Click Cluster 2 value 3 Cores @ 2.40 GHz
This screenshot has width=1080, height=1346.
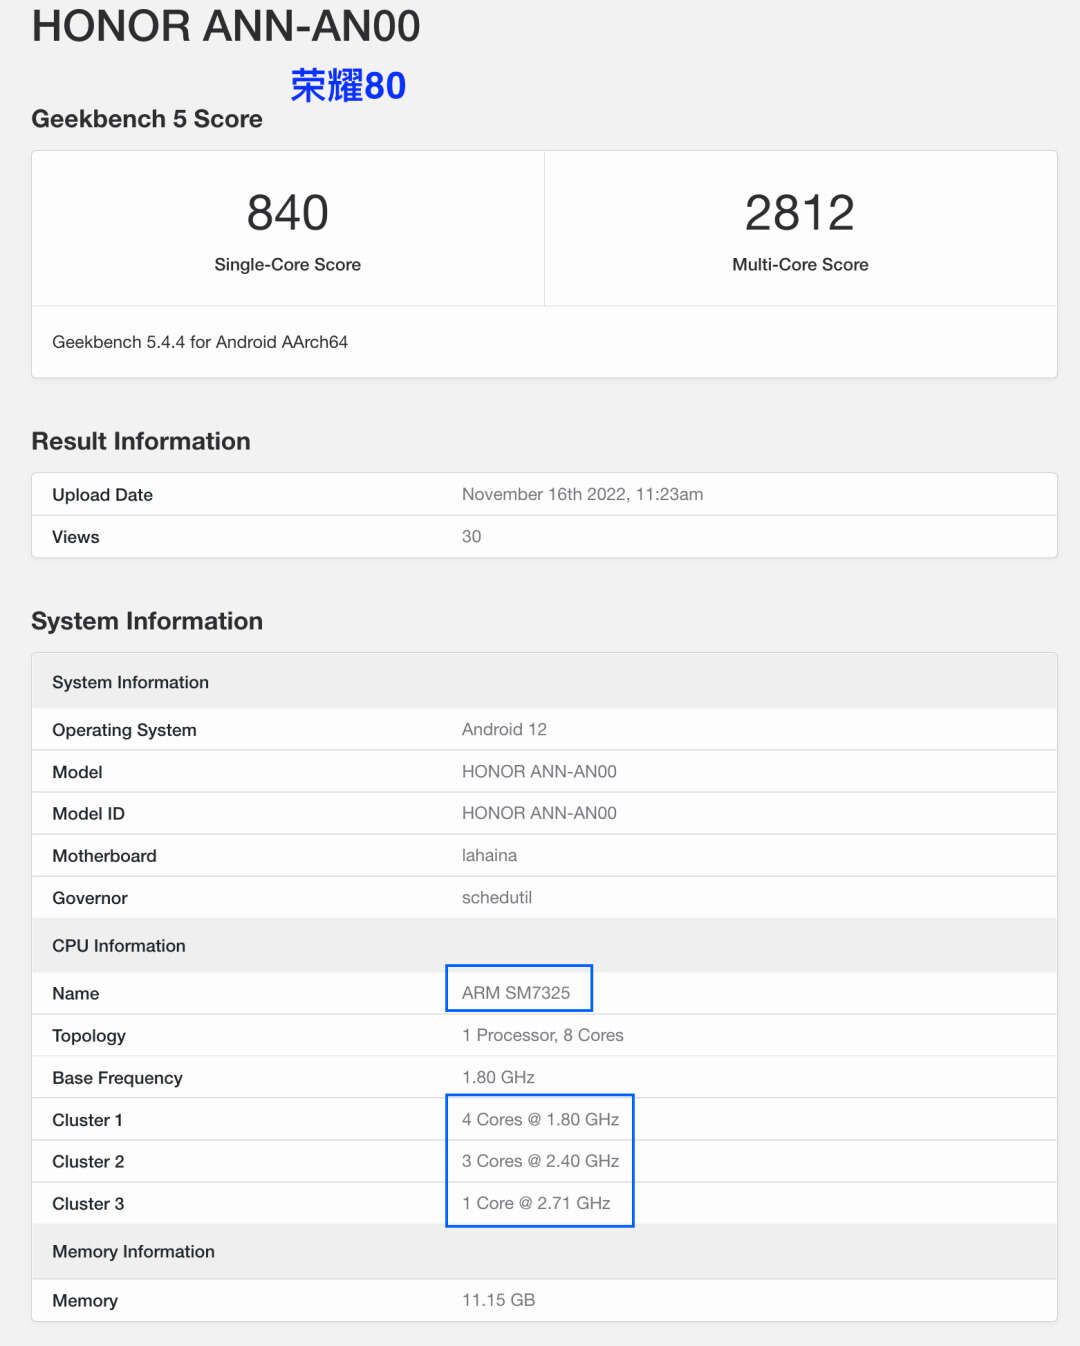[540, 1161]
